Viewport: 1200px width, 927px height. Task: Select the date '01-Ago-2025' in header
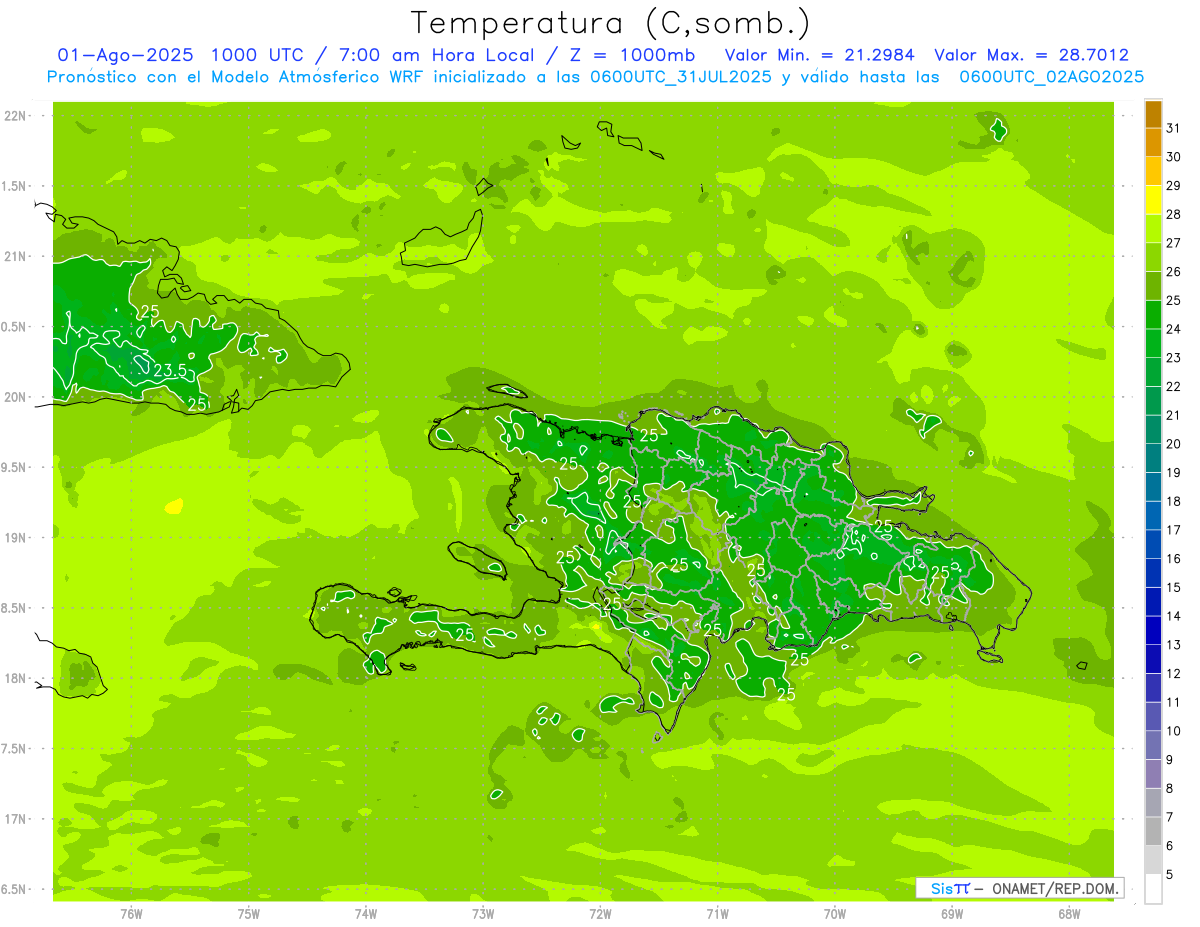tap(126, 56)
